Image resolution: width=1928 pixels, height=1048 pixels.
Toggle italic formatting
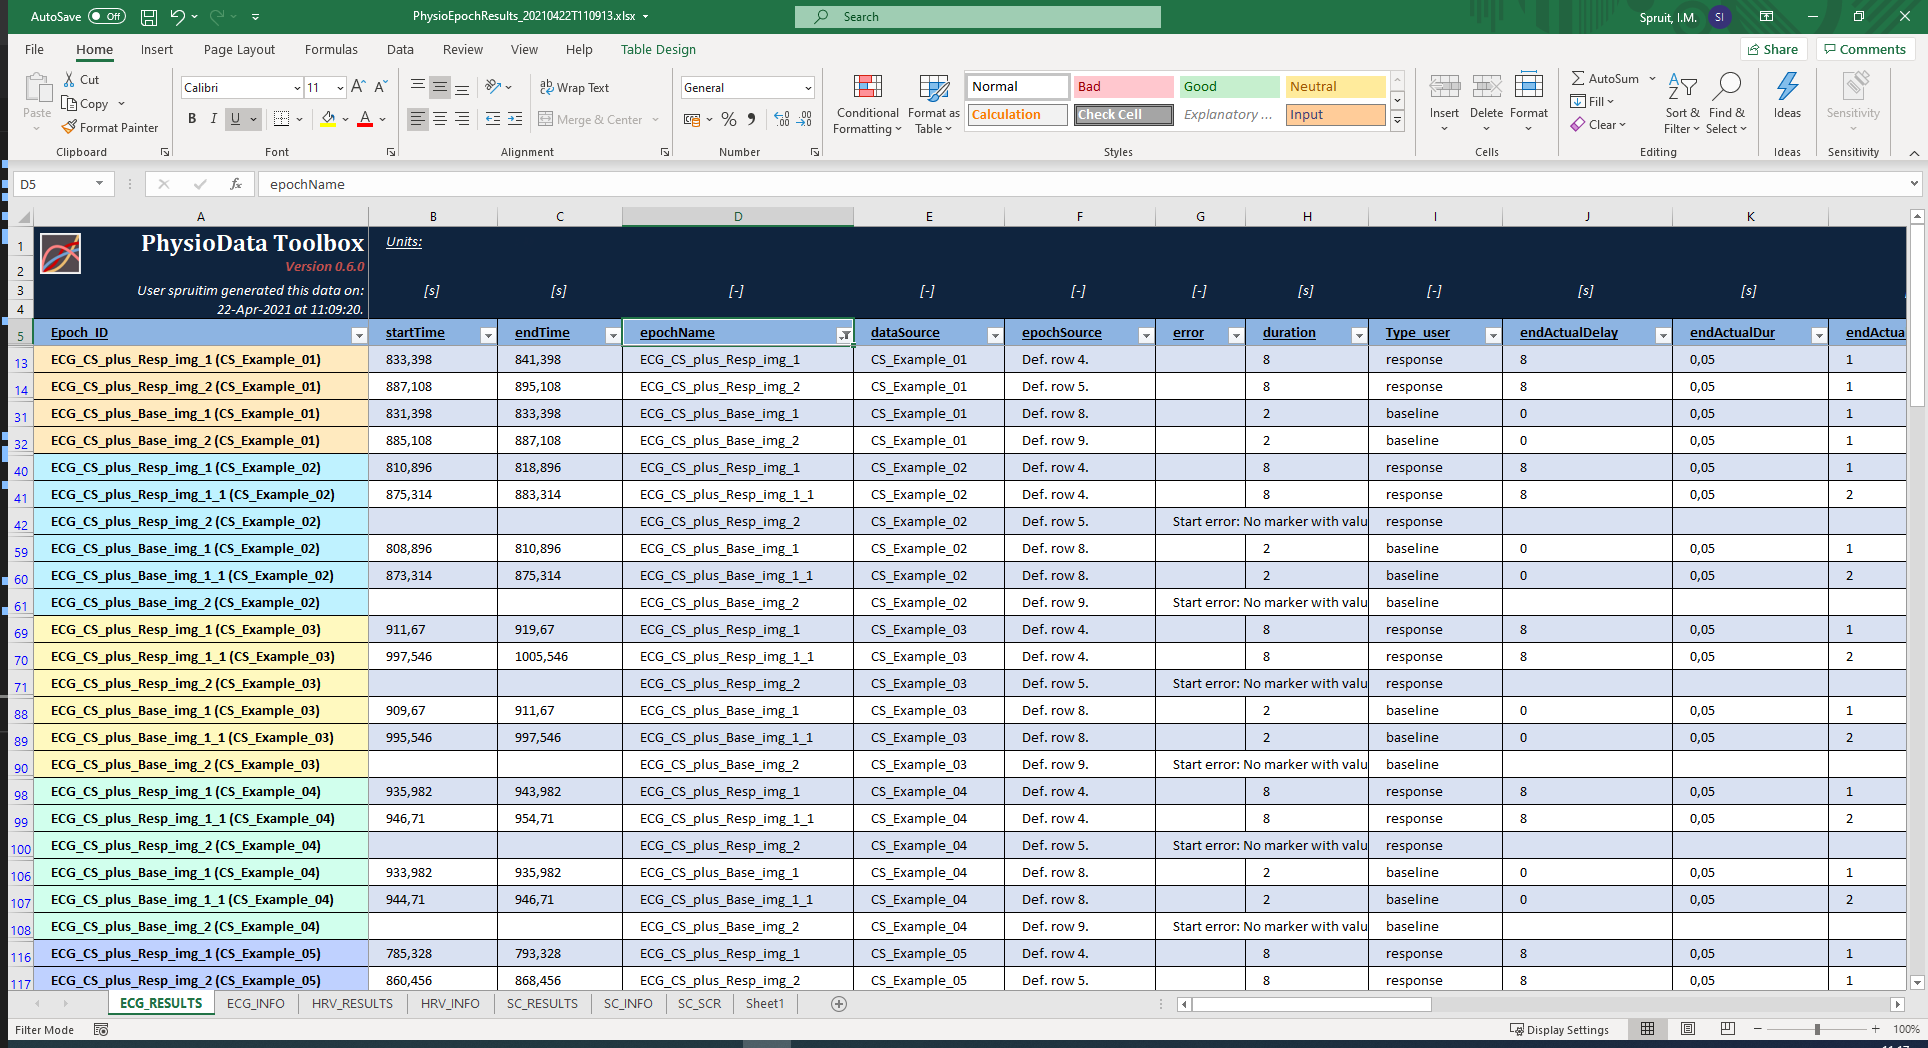[213, 119]
